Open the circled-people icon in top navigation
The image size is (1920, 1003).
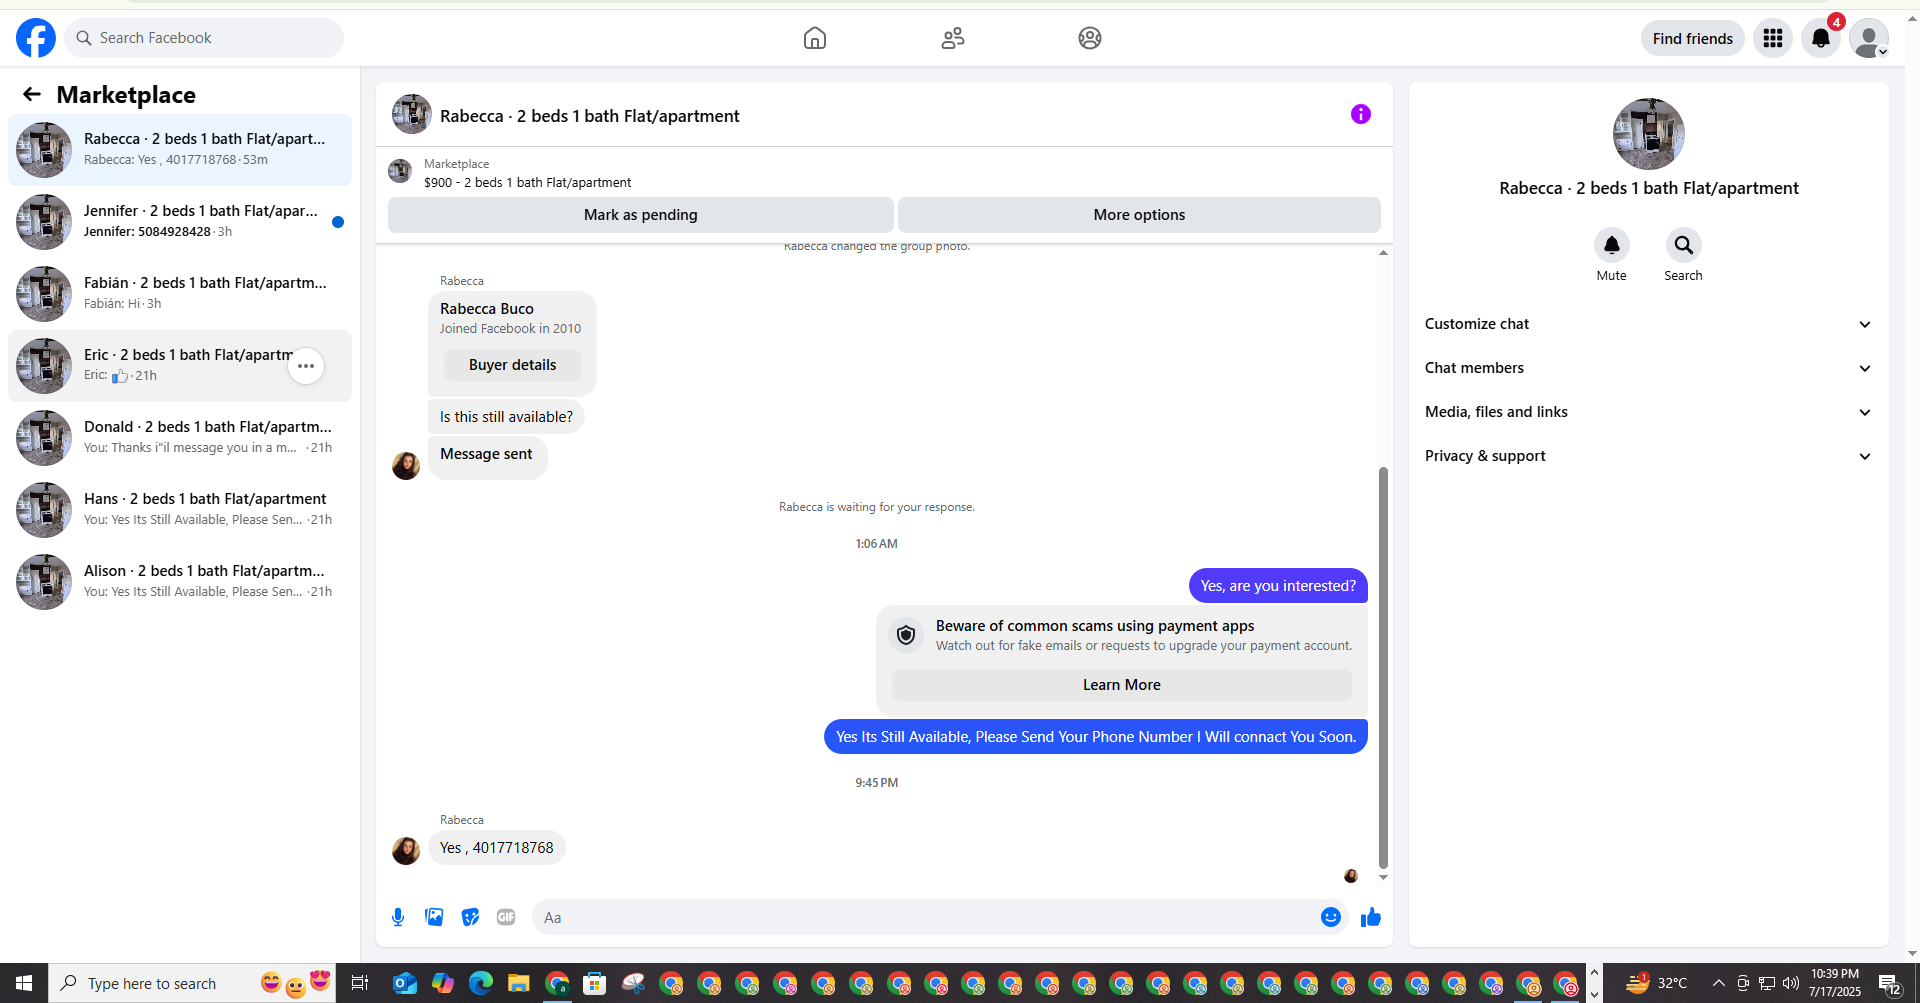tap(1090, 38)
